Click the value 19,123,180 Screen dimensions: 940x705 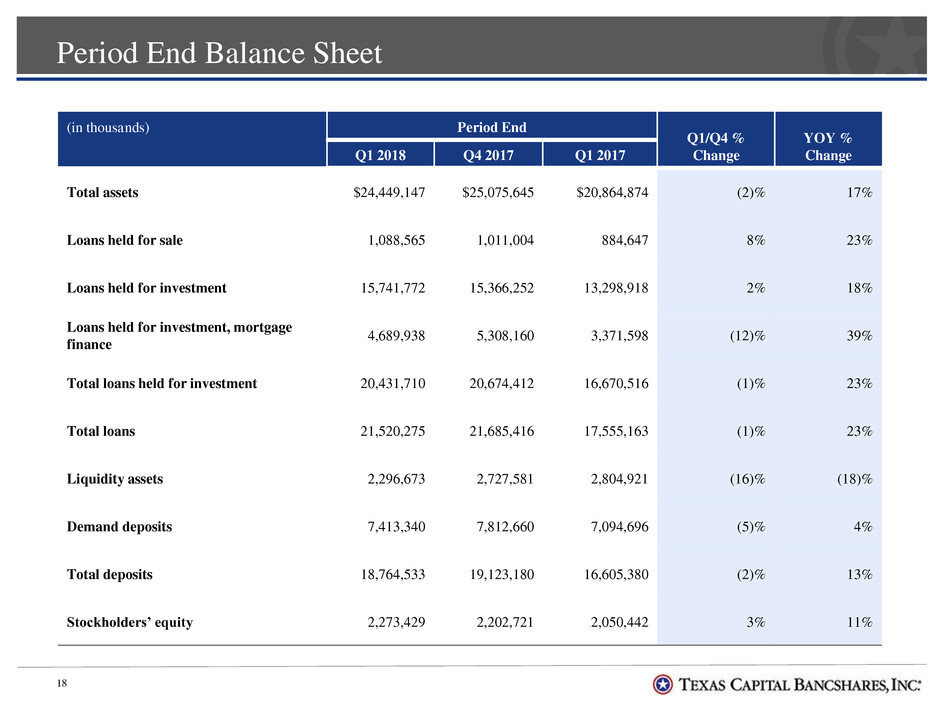pos(502,575)
